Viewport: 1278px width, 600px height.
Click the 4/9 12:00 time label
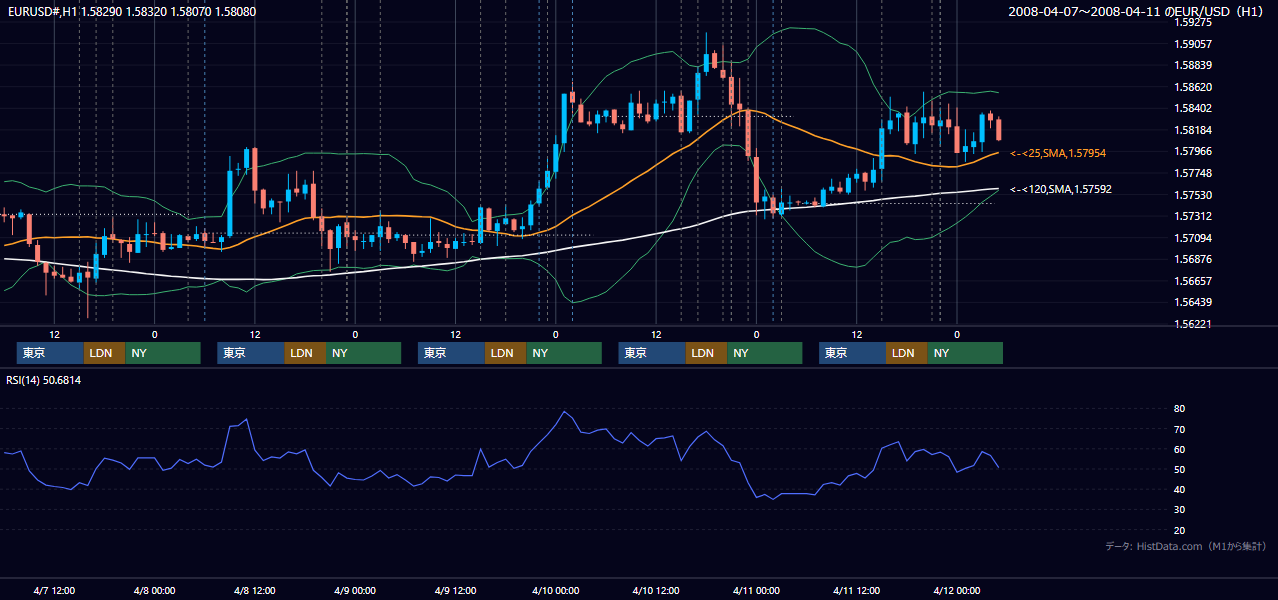point(455,590)
